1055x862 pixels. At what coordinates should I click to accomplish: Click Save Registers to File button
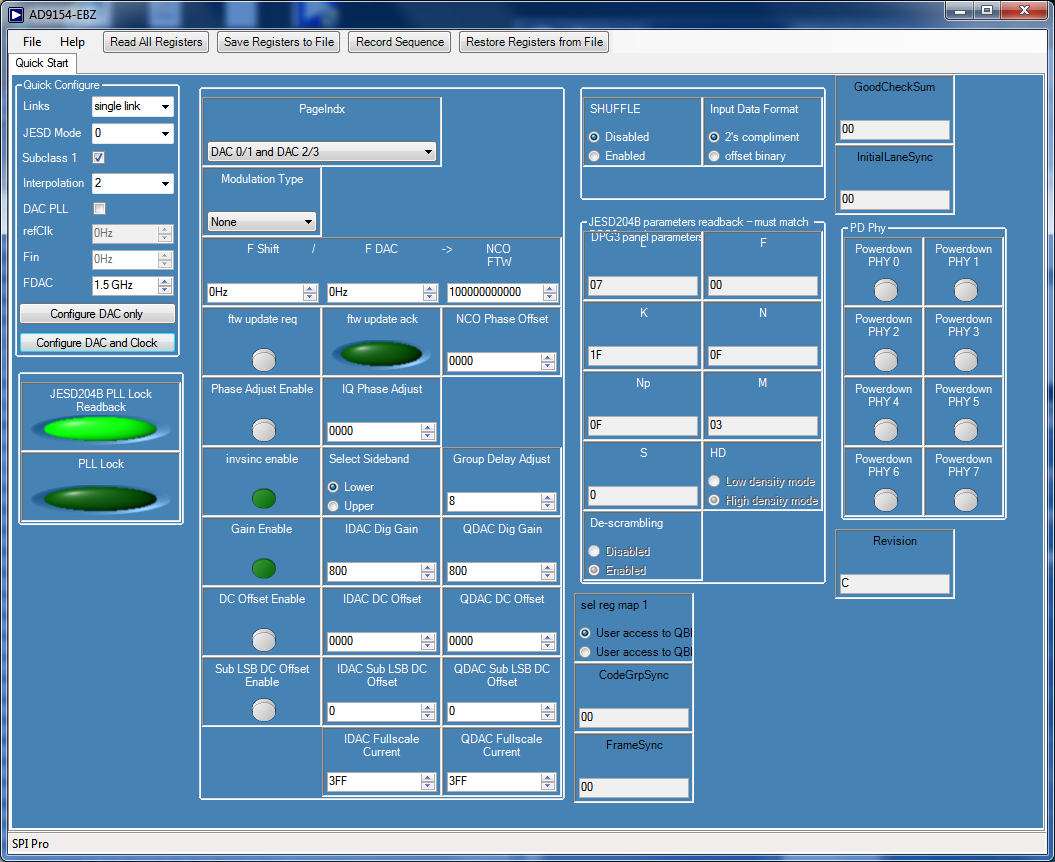pyautogui.click(x=279, y=42)
